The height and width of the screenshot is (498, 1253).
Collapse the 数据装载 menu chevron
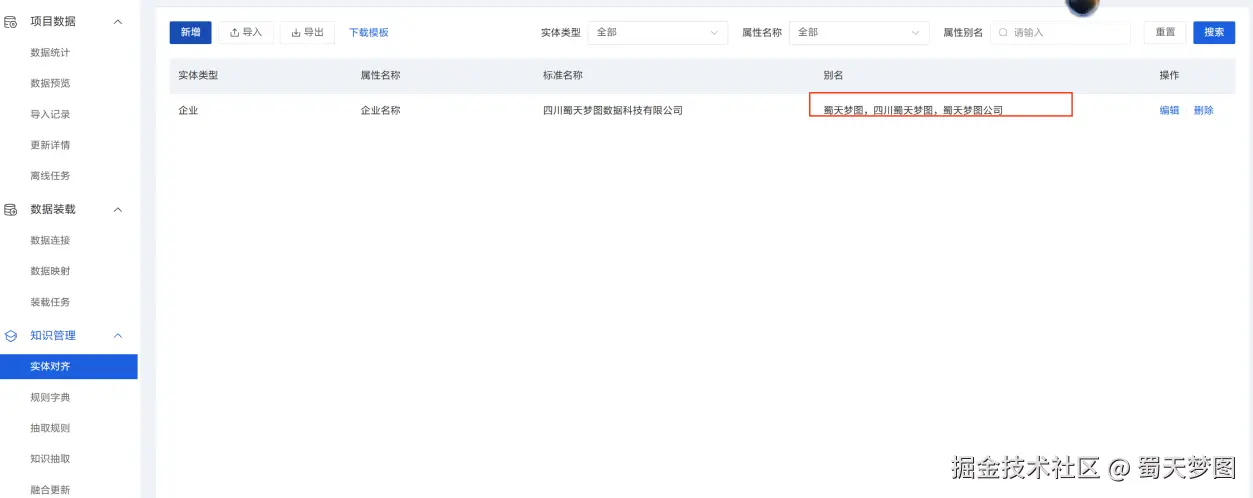point(118,210)
